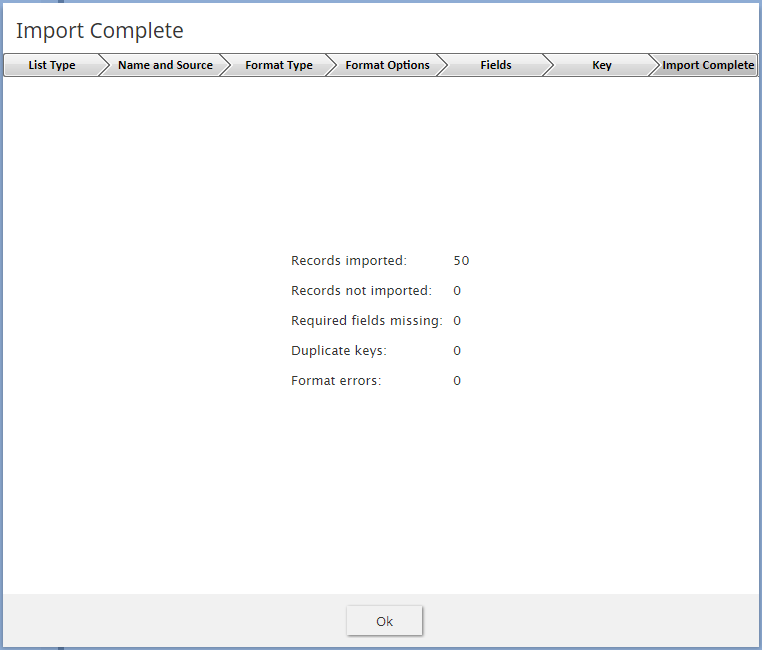Click the Records imported label
The width and height of the screenshot is (762, 650).
coord(349,261)
